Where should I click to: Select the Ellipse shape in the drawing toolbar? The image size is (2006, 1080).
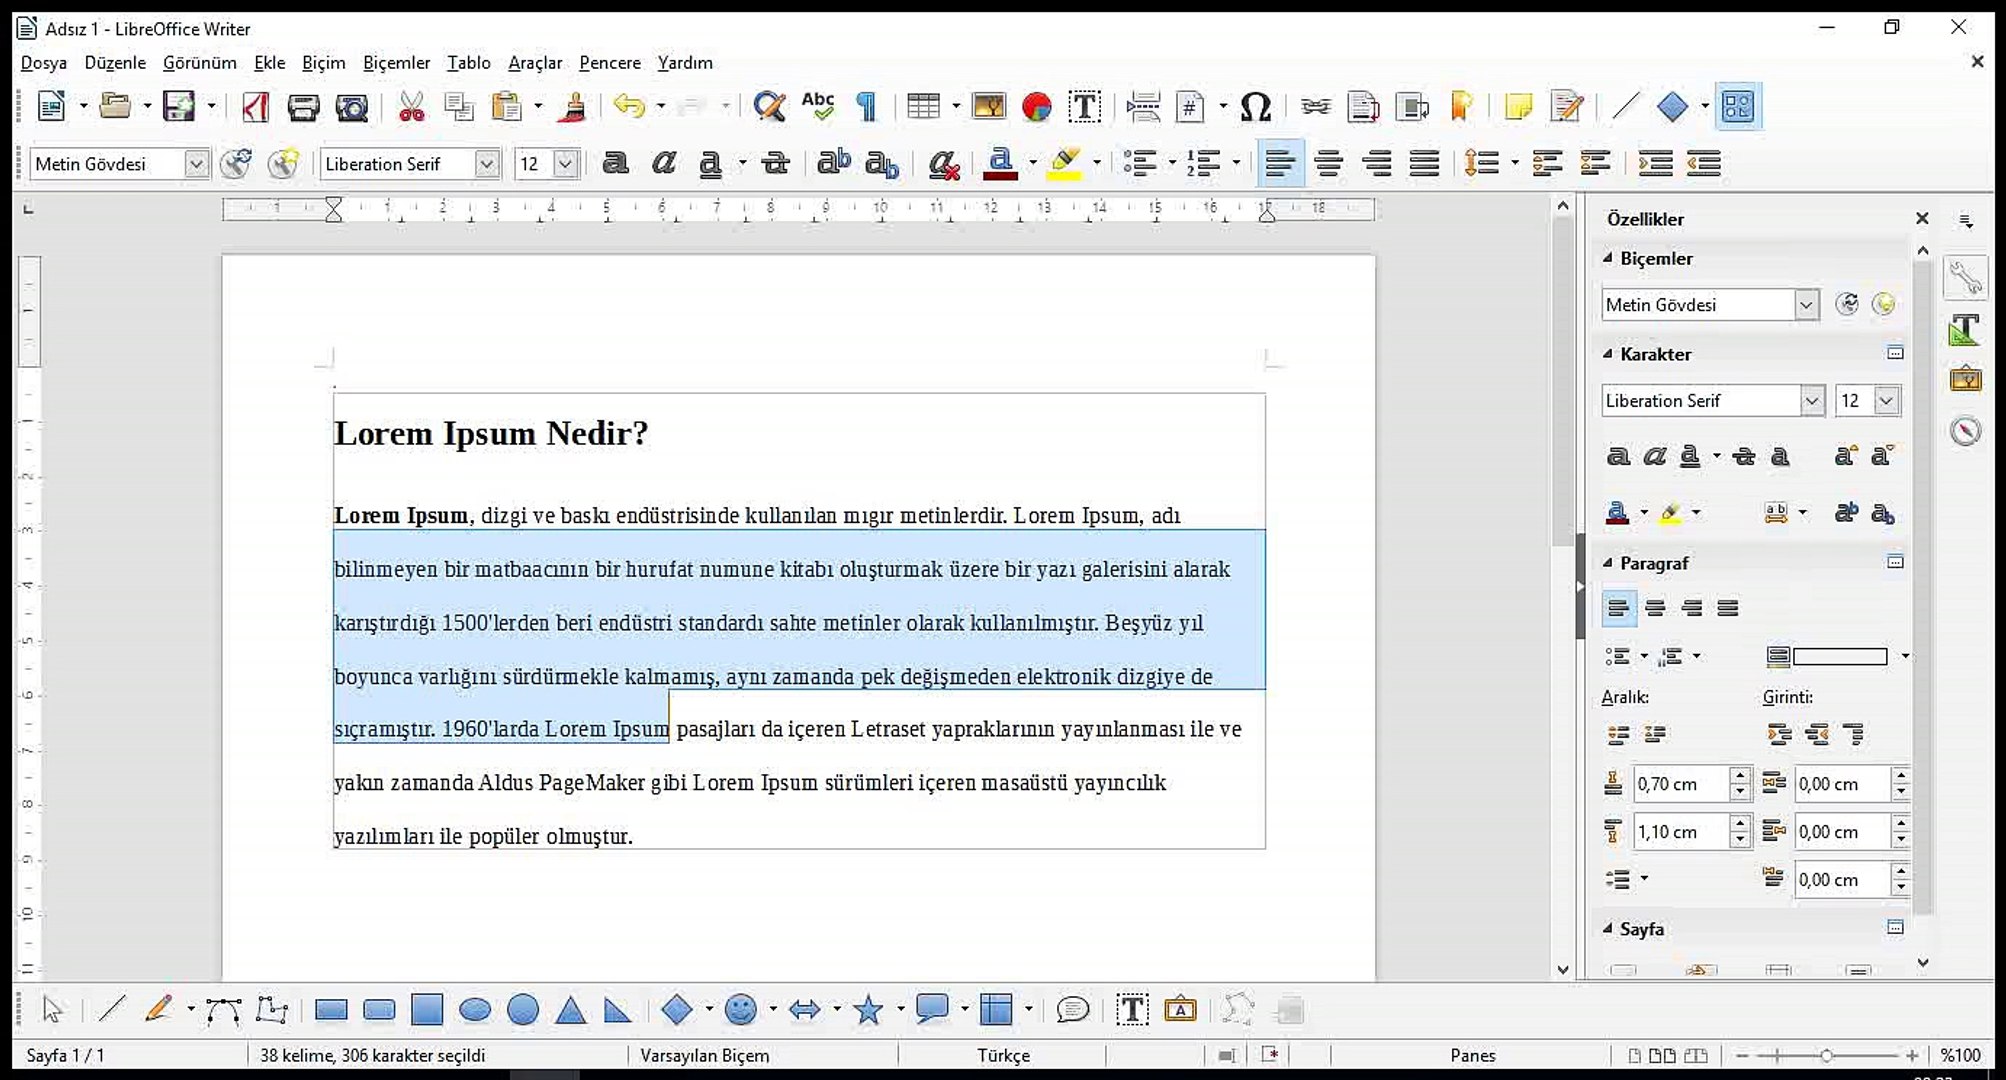click(x=475, y=1010)
